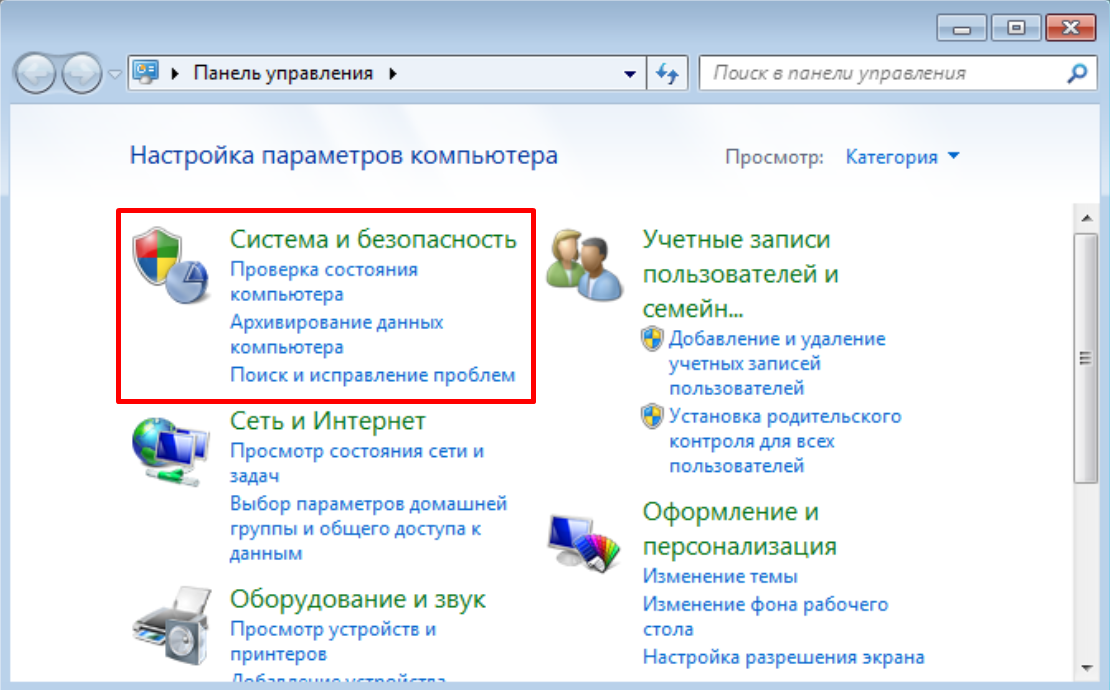1110x690 pixels.
Task: Open the Категория view dropdown
Action: (x=902, y=157)
